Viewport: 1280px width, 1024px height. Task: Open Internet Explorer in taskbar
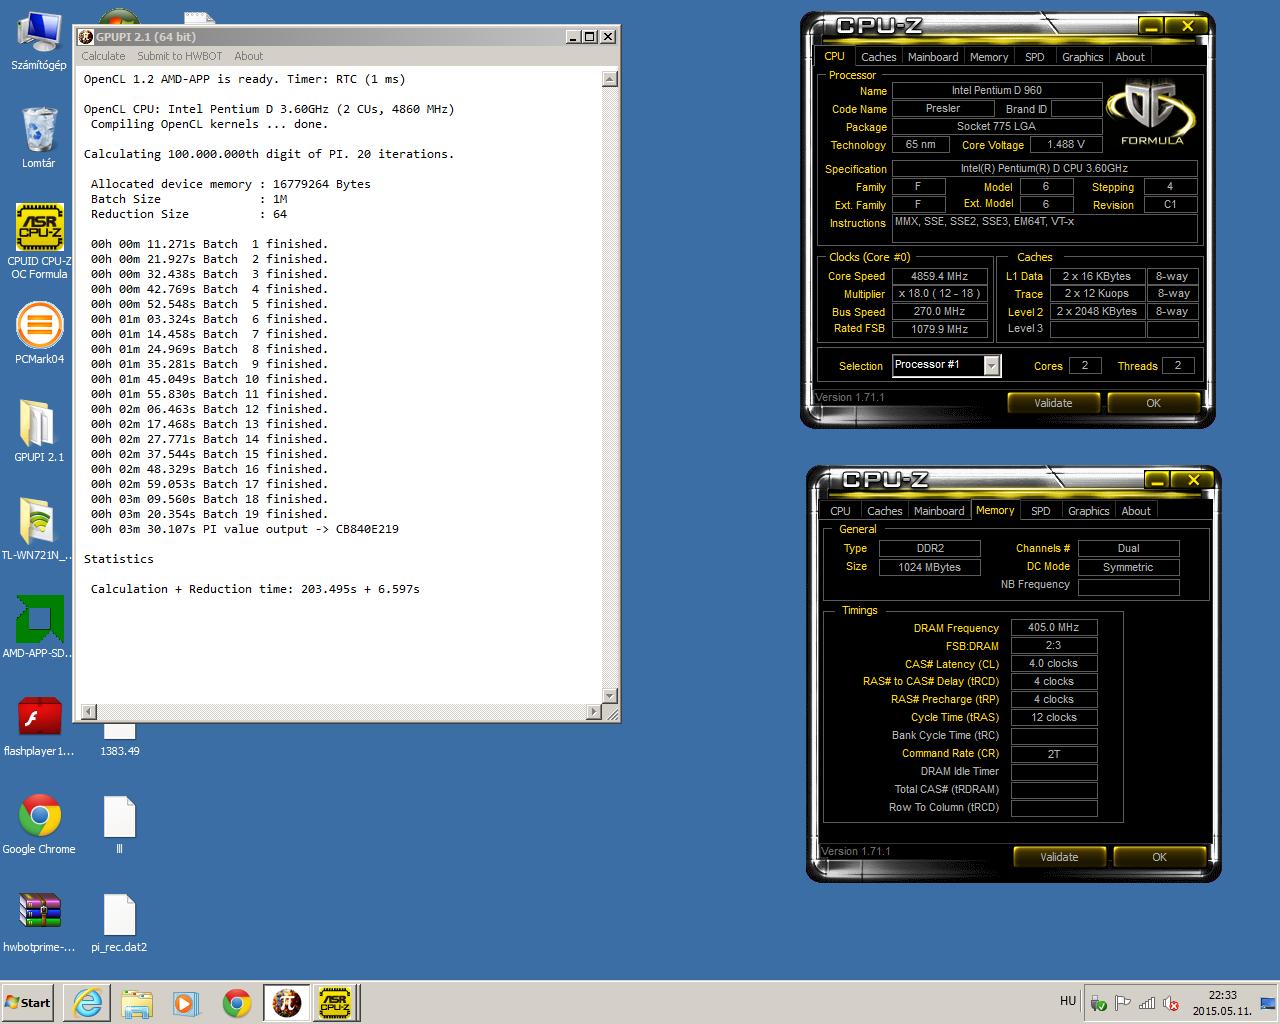click(x=88, y=1002)
